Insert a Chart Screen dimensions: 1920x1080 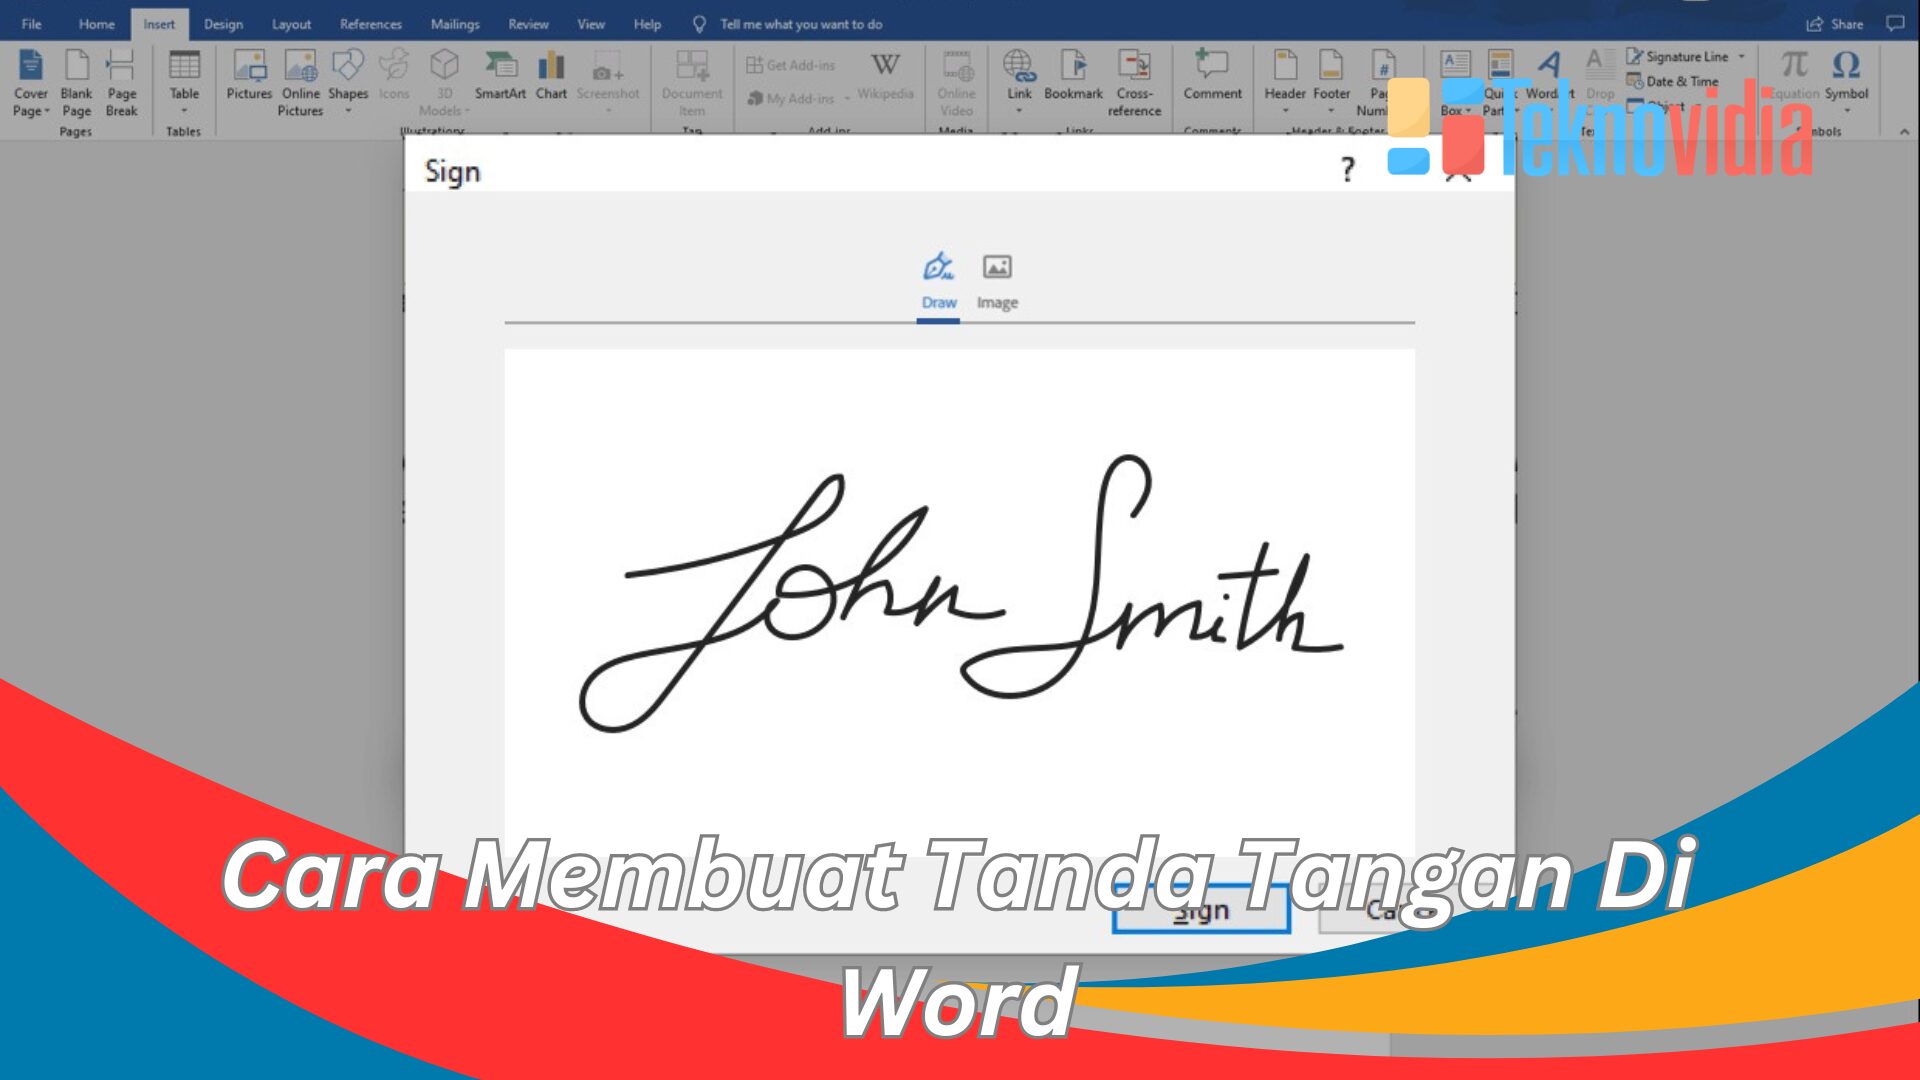point(551,75)
